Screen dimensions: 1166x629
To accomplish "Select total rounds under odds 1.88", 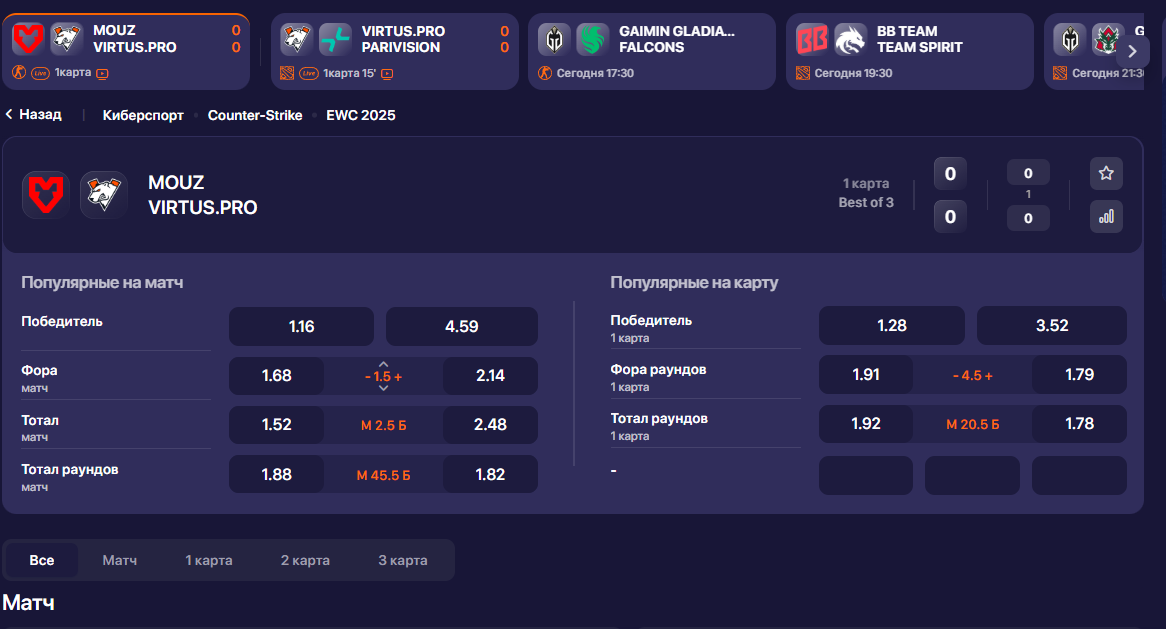I will 277,474.
